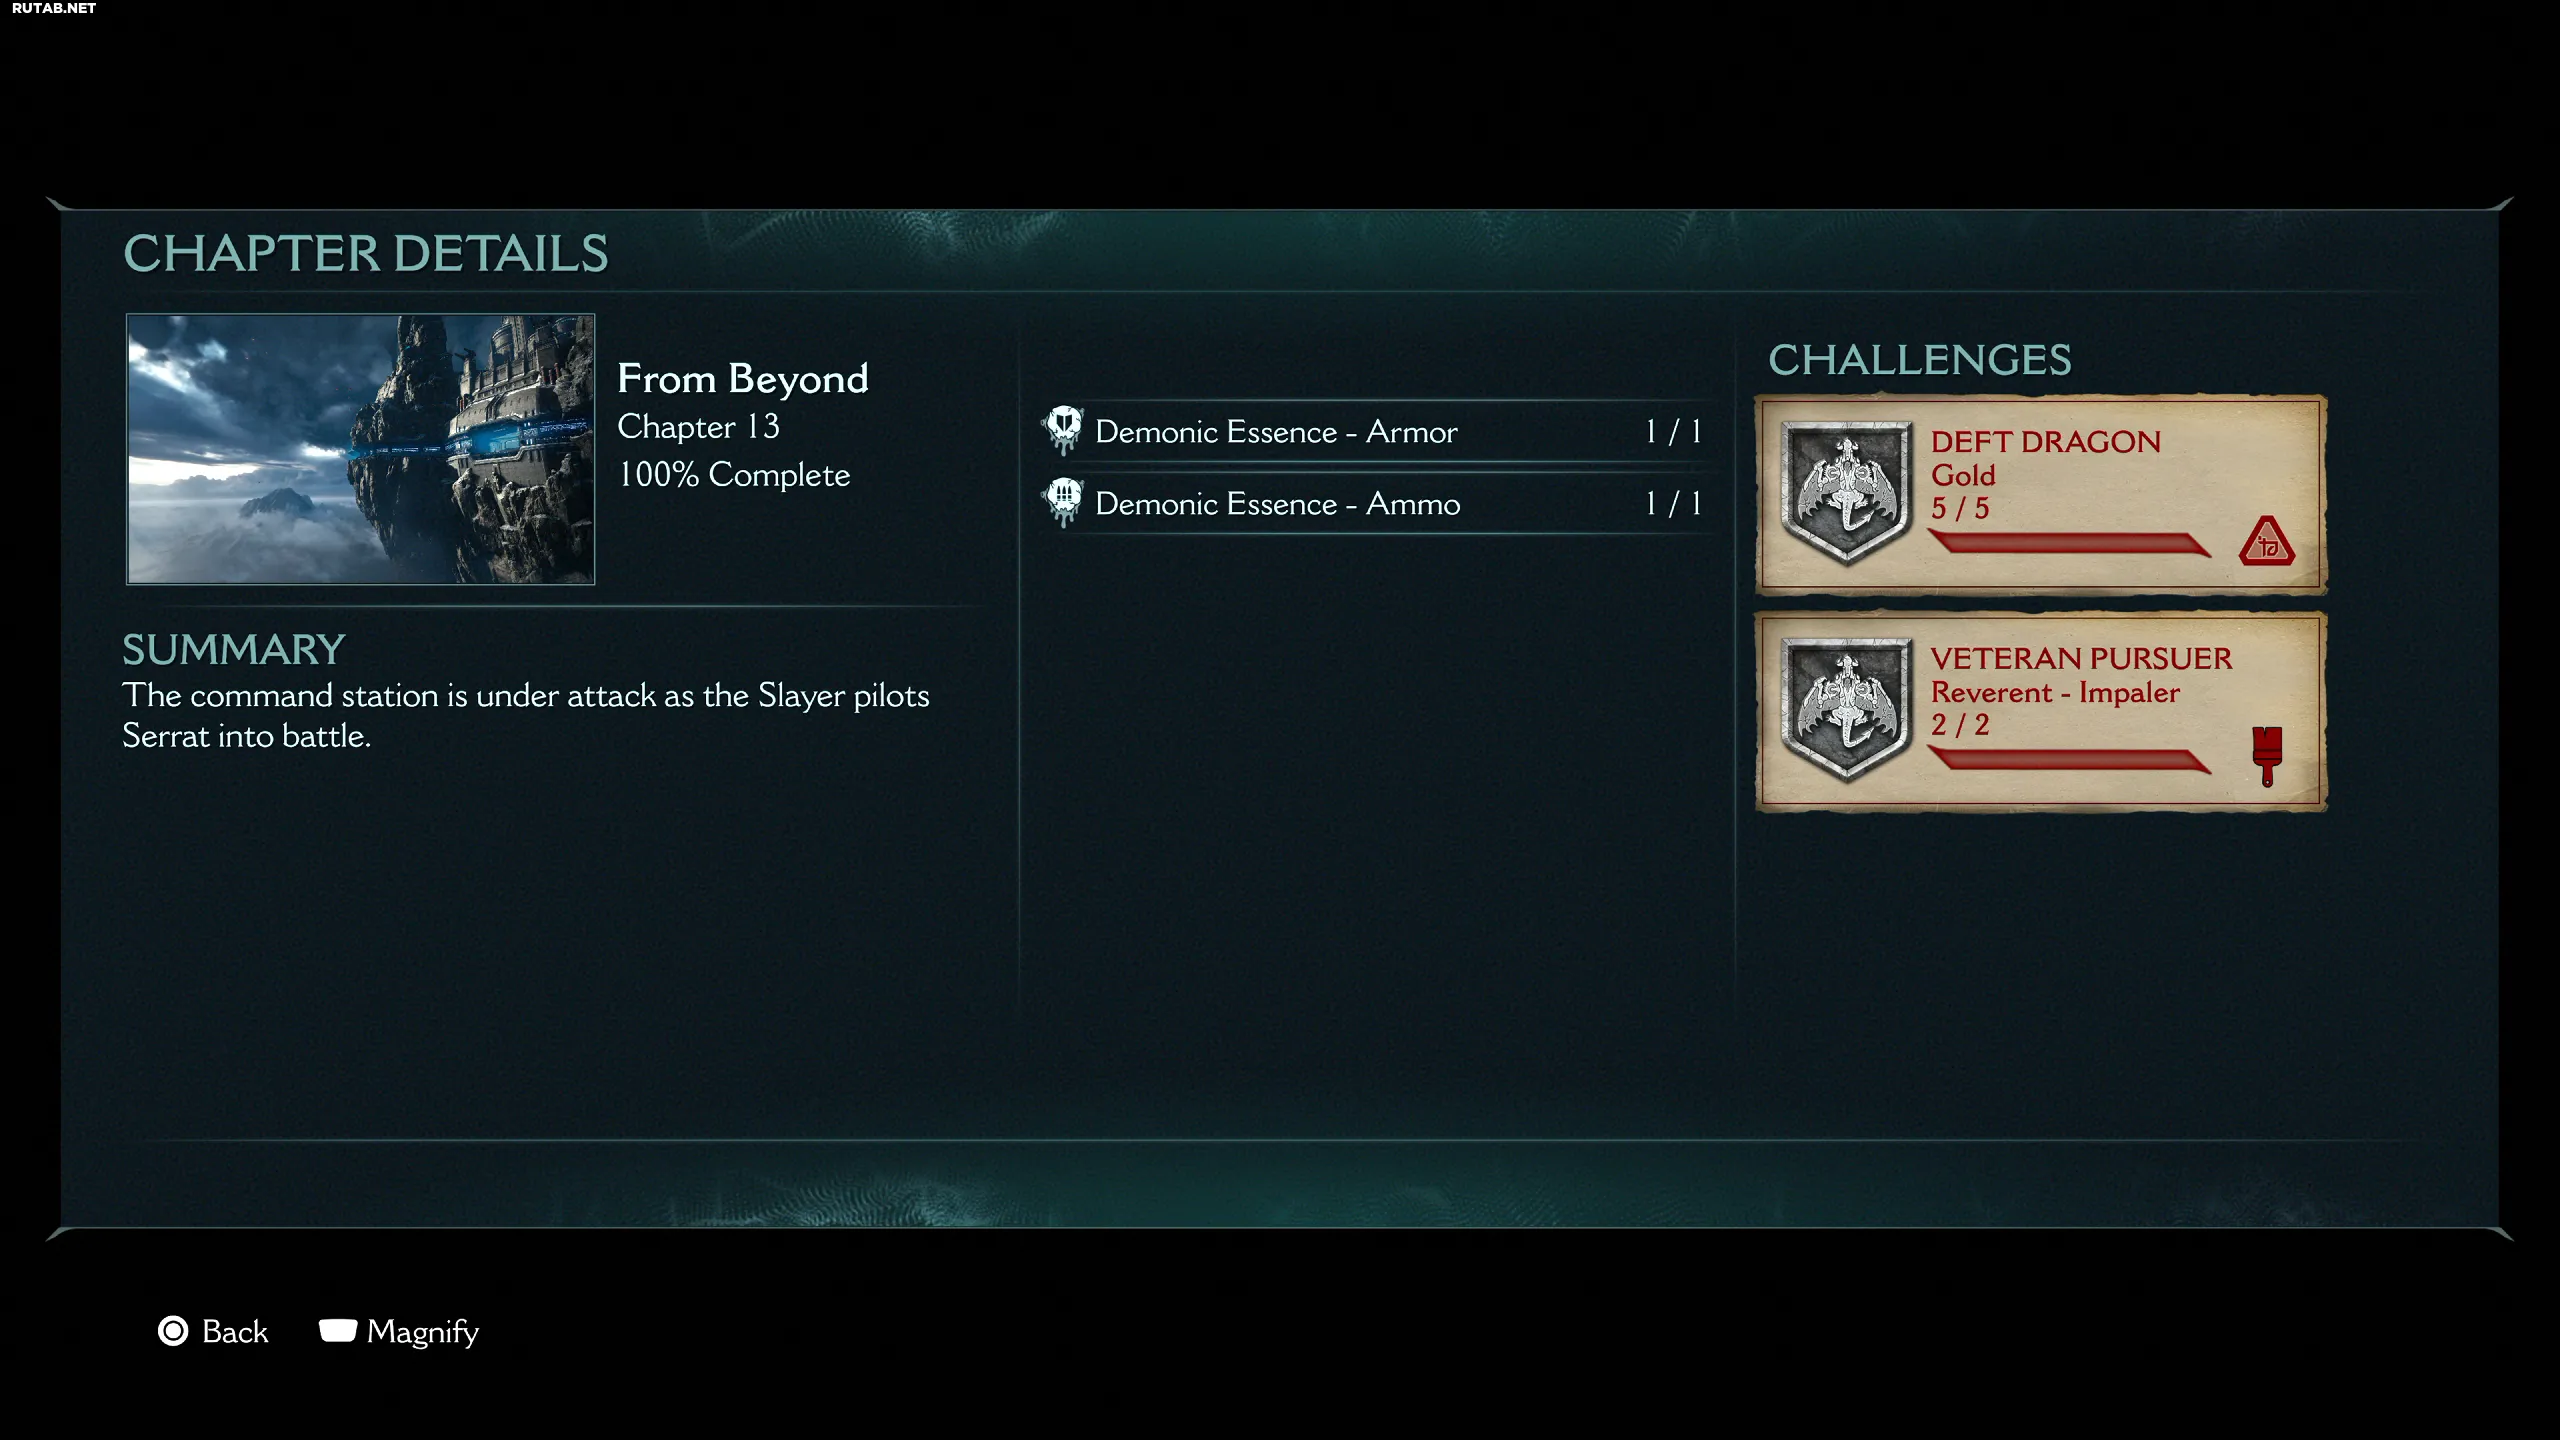This screenshot has height=1440, width=2560.
Task: Select the VETERAN PURSUER challenge title
Action: click(2081, 659)
